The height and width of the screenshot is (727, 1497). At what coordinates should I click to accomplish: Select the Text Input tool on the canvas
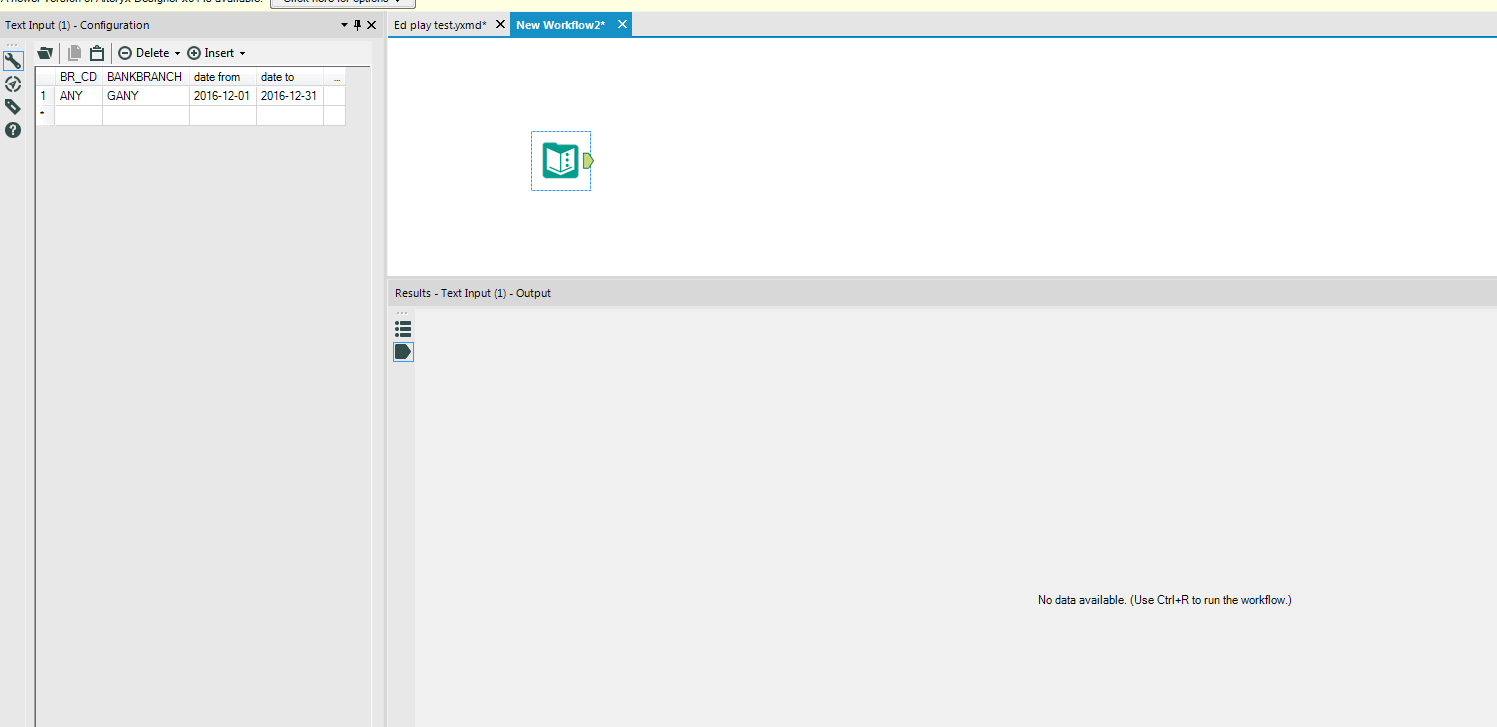click(x=560, y=160)
